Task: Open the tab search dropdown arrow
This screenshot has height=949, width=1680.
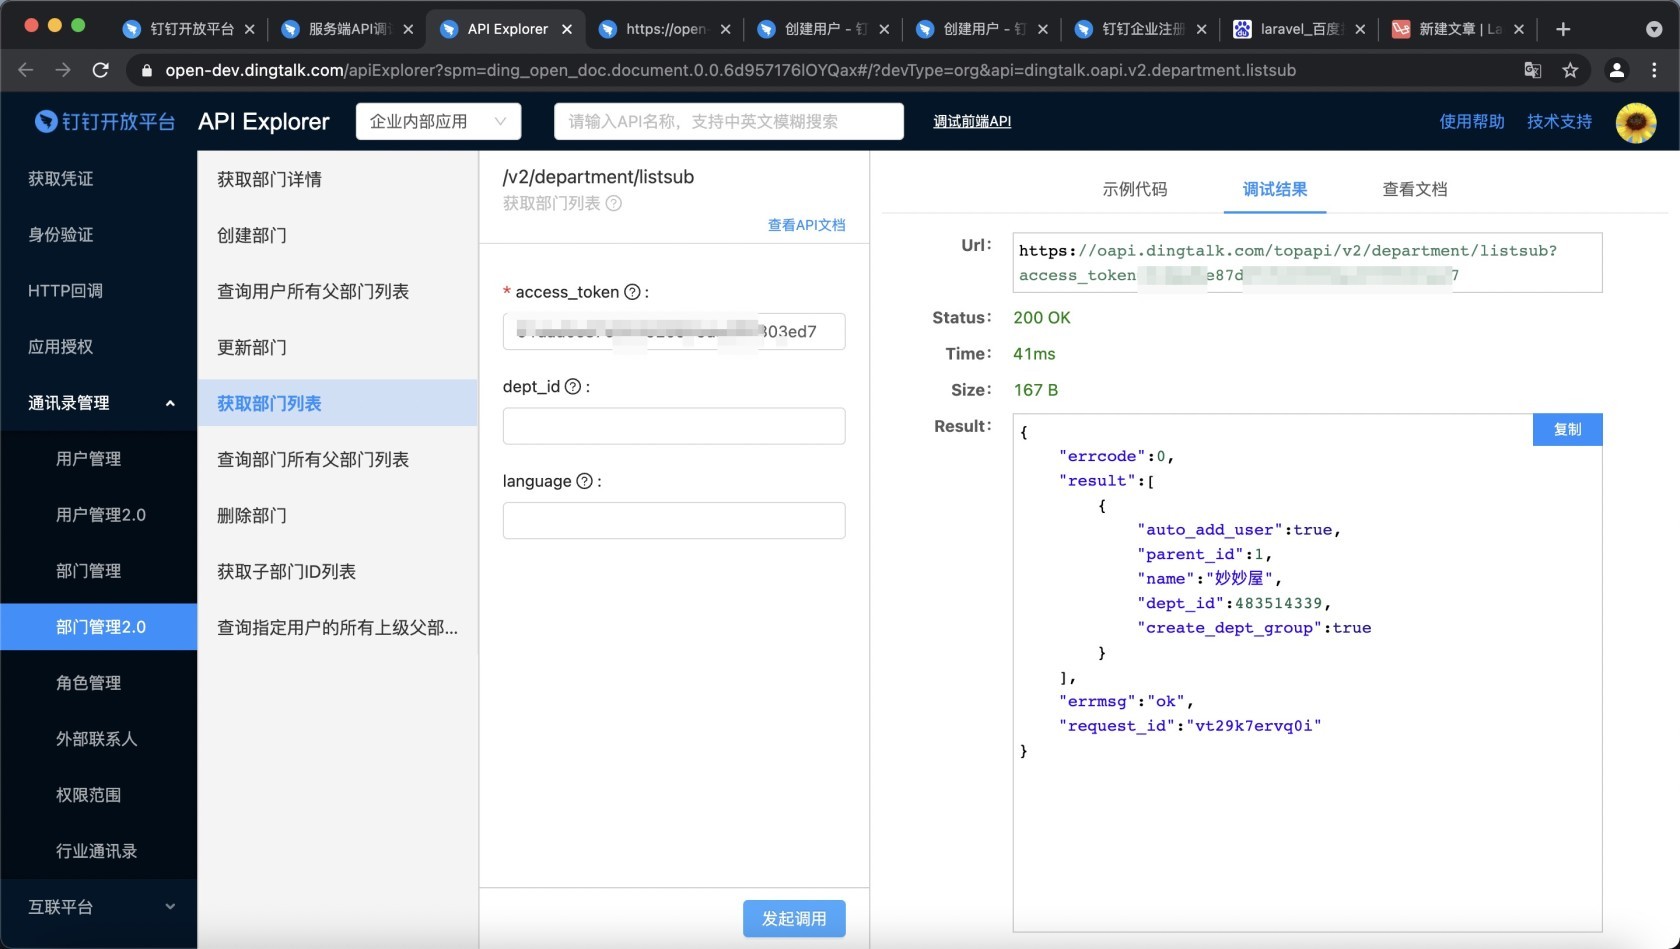Action: pyautogui.click(x=1654, y=29)
